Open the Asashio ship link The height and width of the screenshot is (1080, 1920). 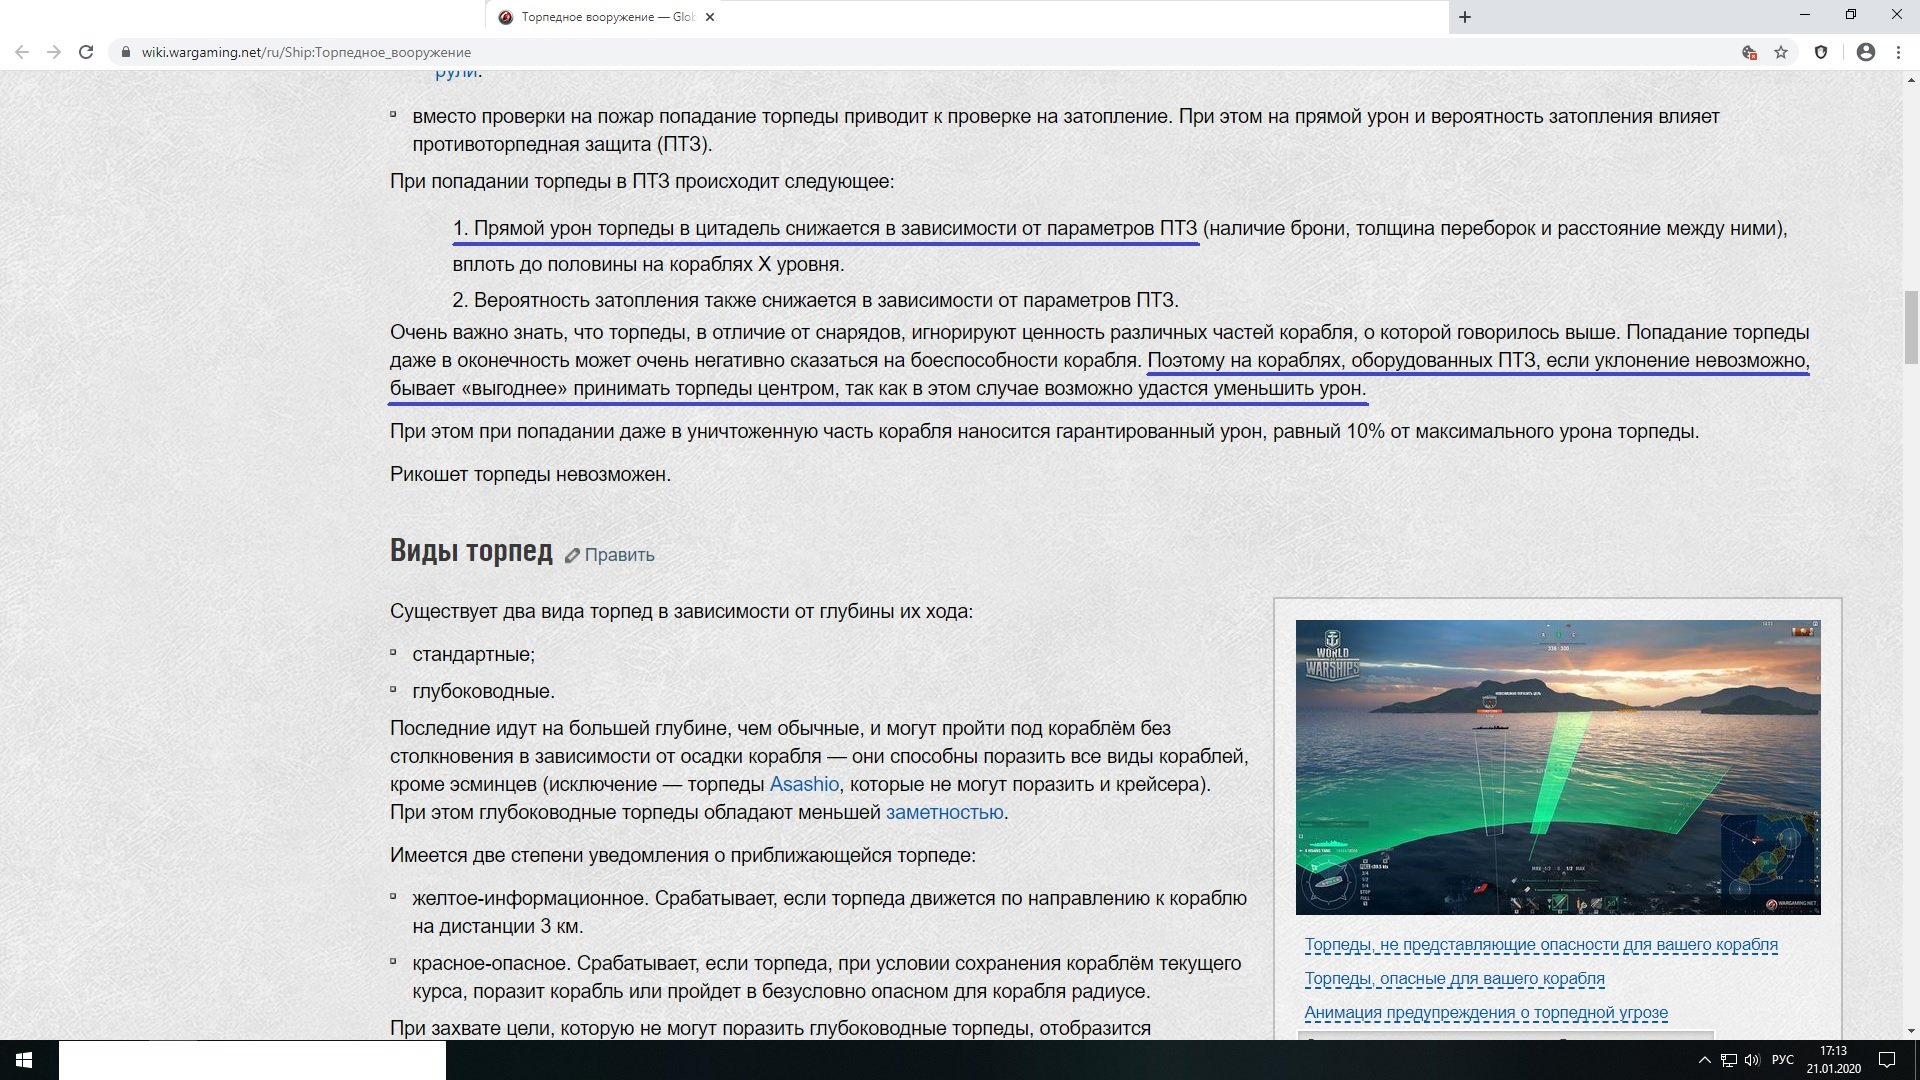(x=804, y=784)
